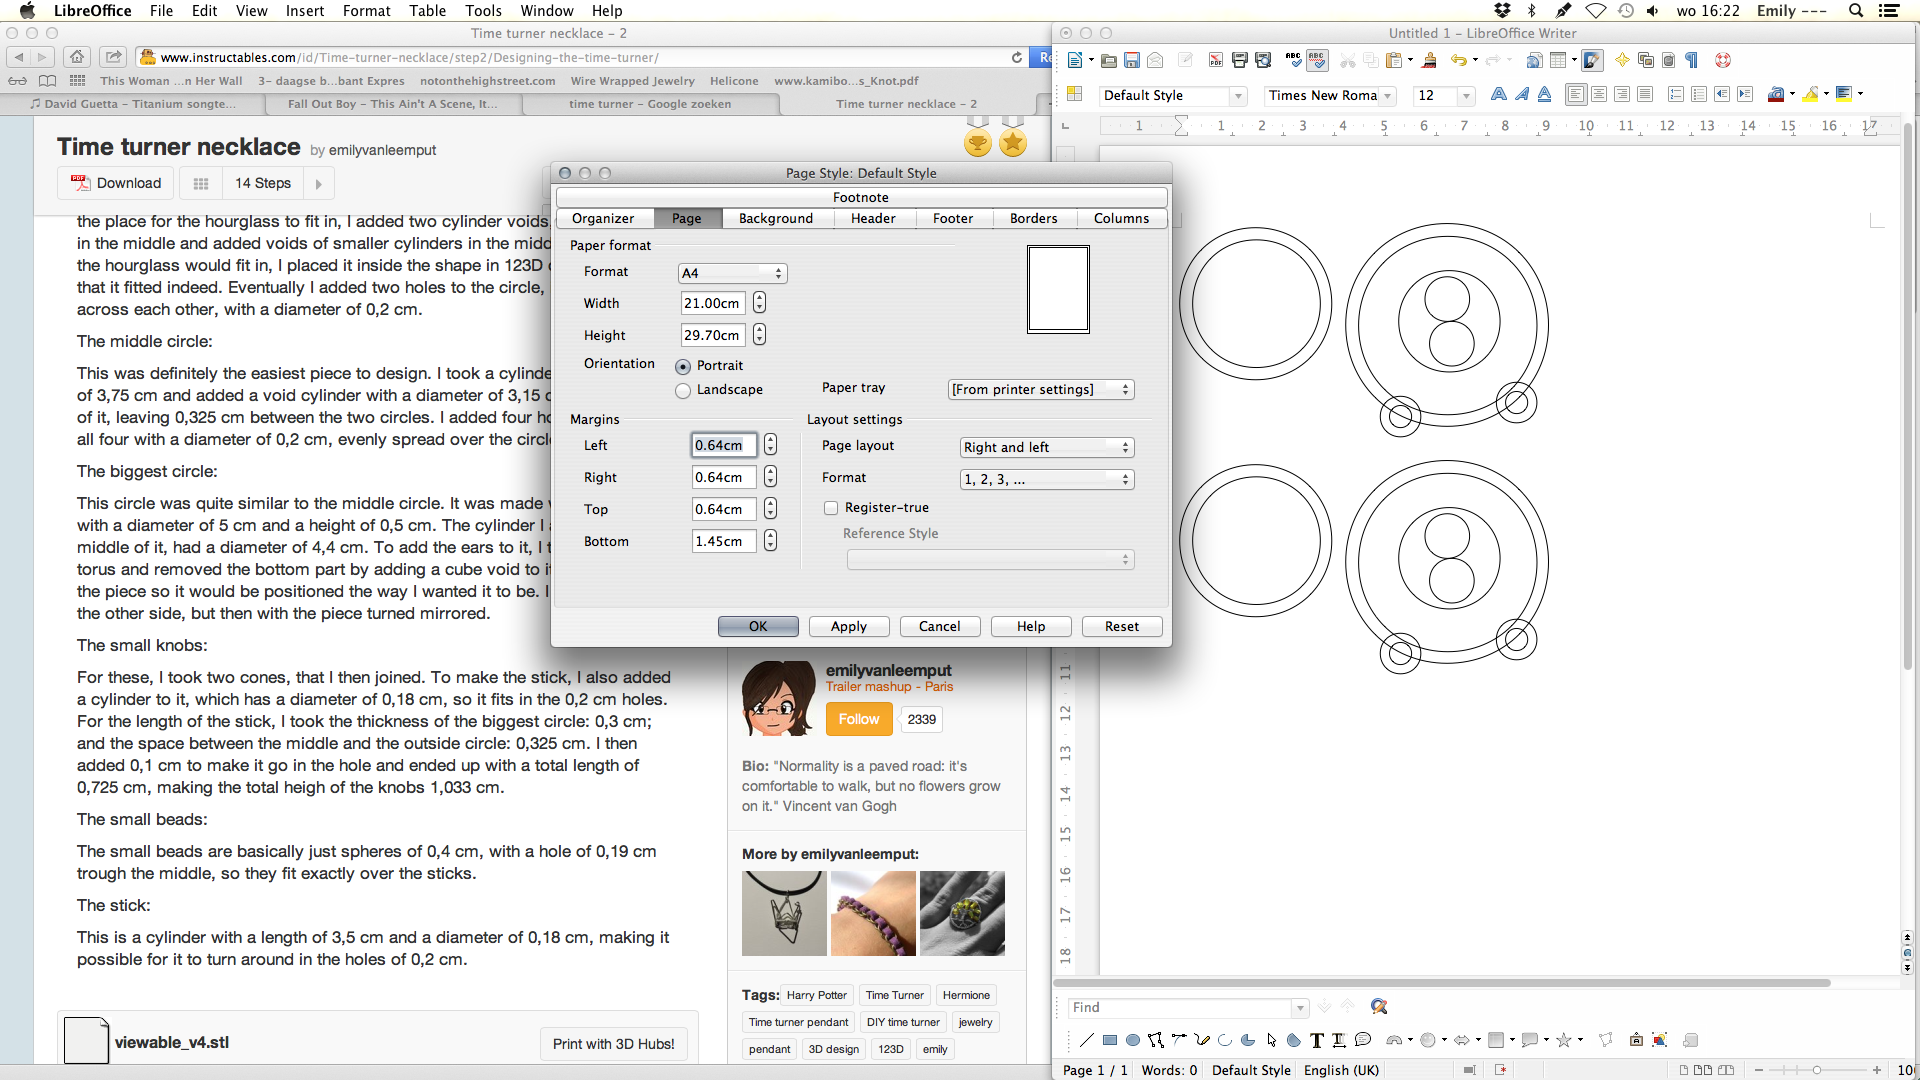Expand the Page layout dropdown
This screenshot has width=1920, height=1080.
[x=1042, y=446]
